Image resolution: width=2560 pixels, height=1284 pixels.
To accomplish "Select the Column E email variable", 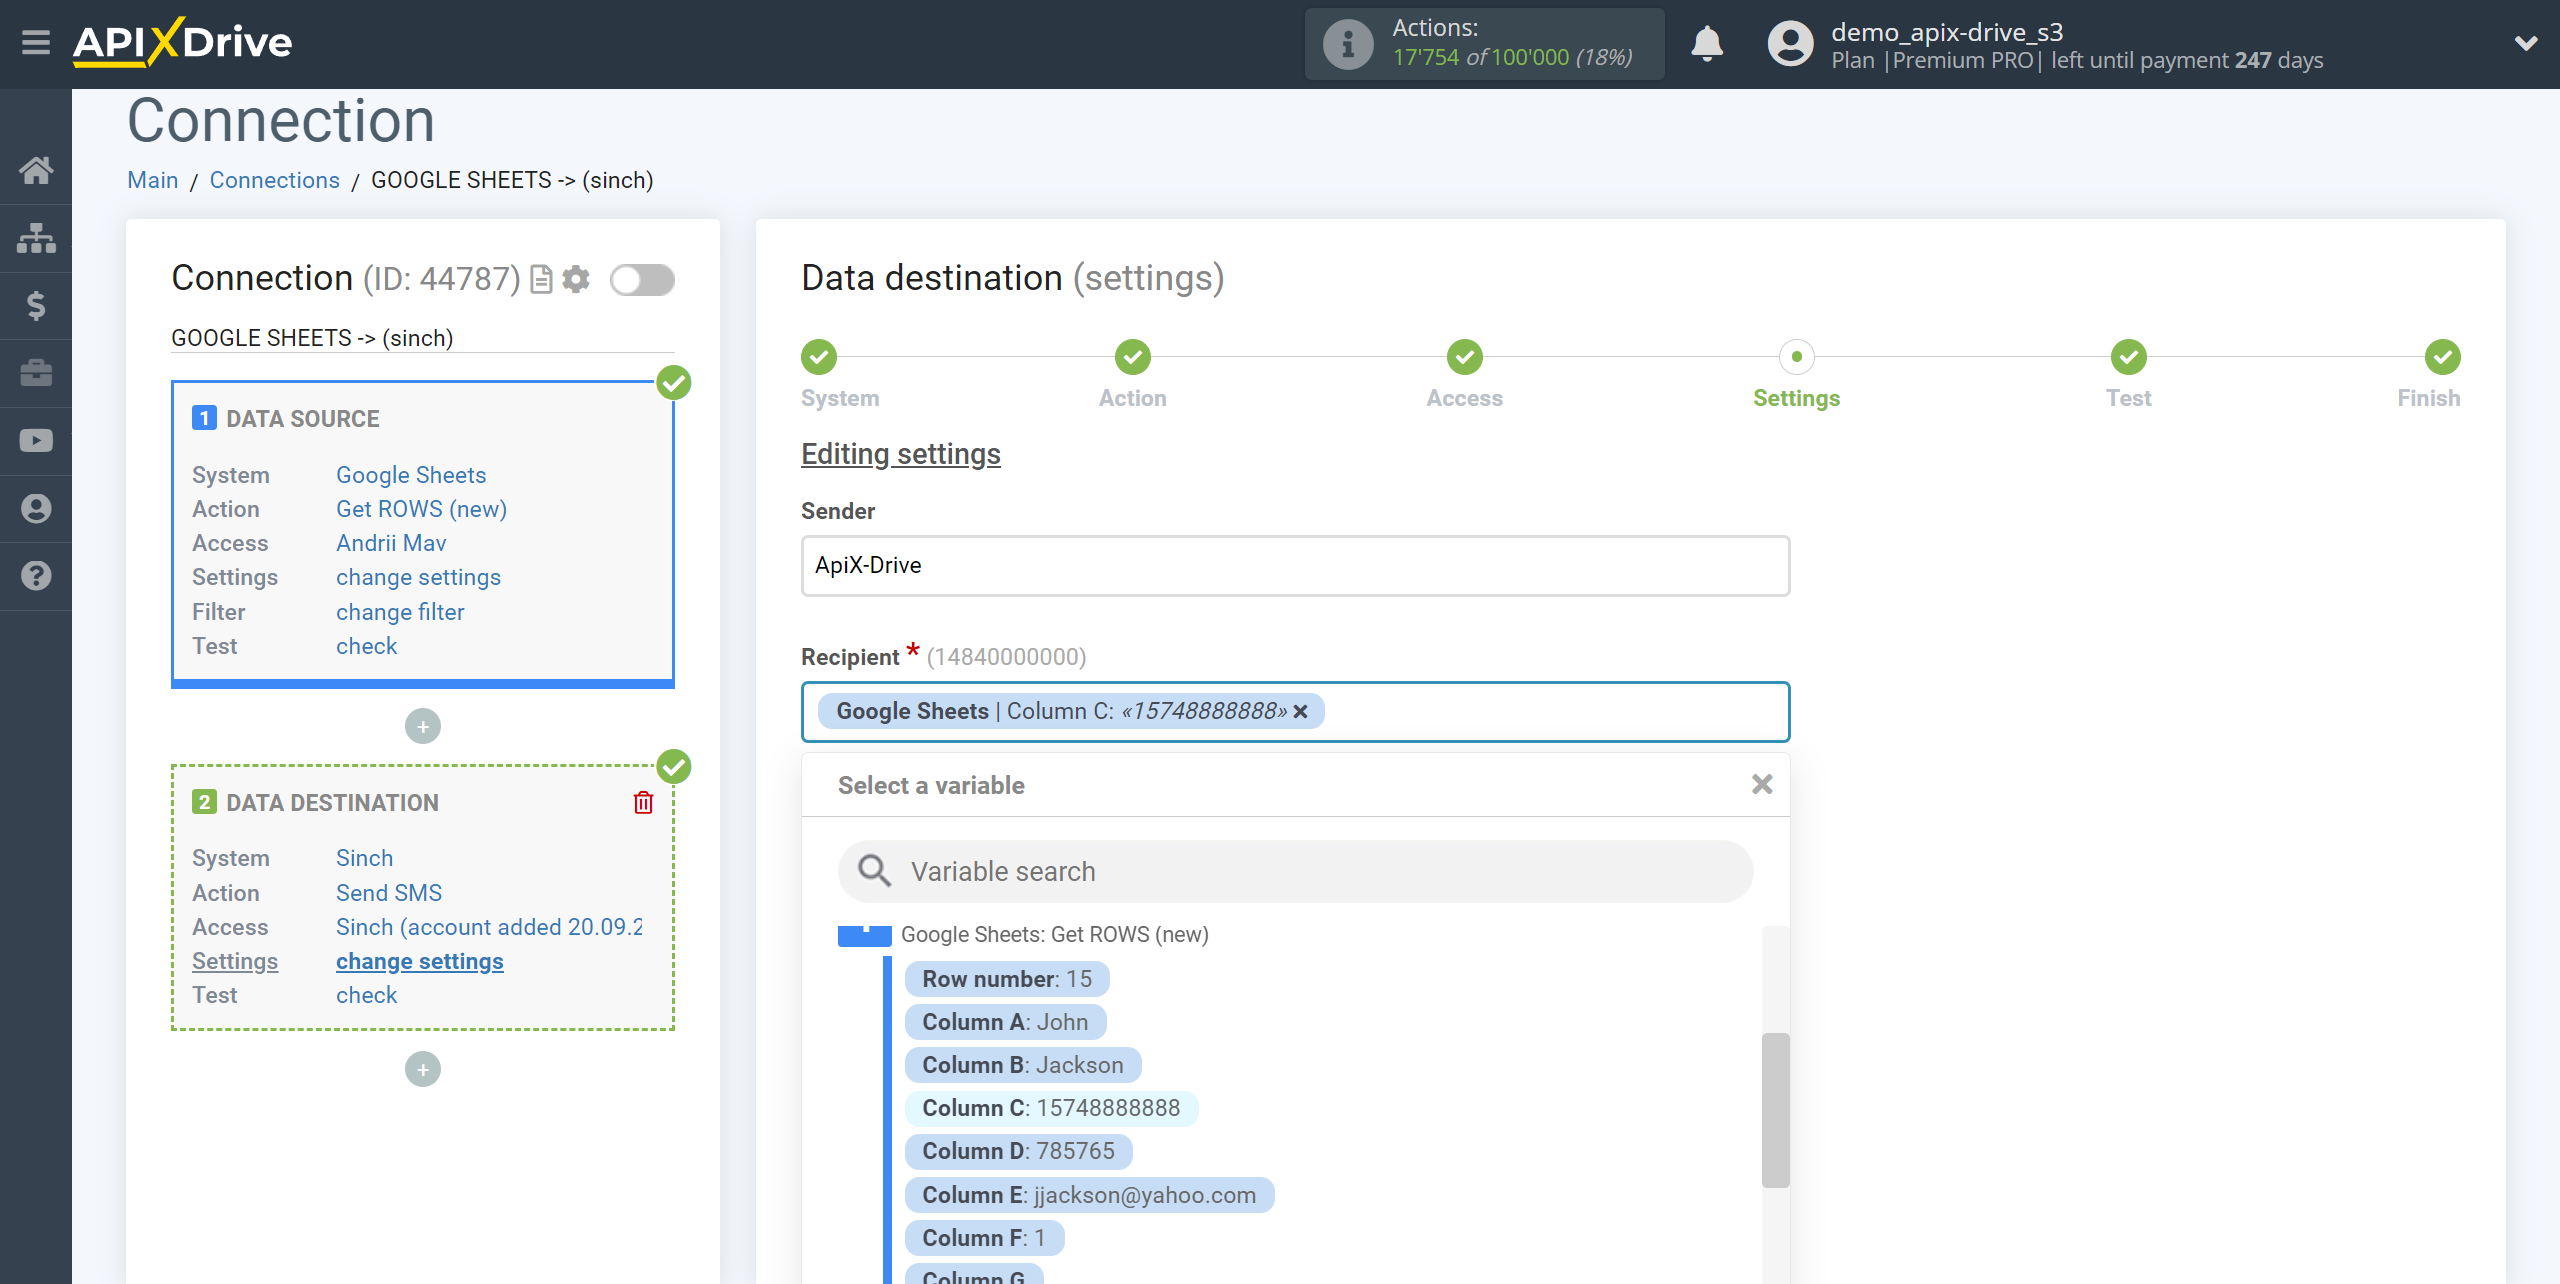I will tap(1089, 1195).
